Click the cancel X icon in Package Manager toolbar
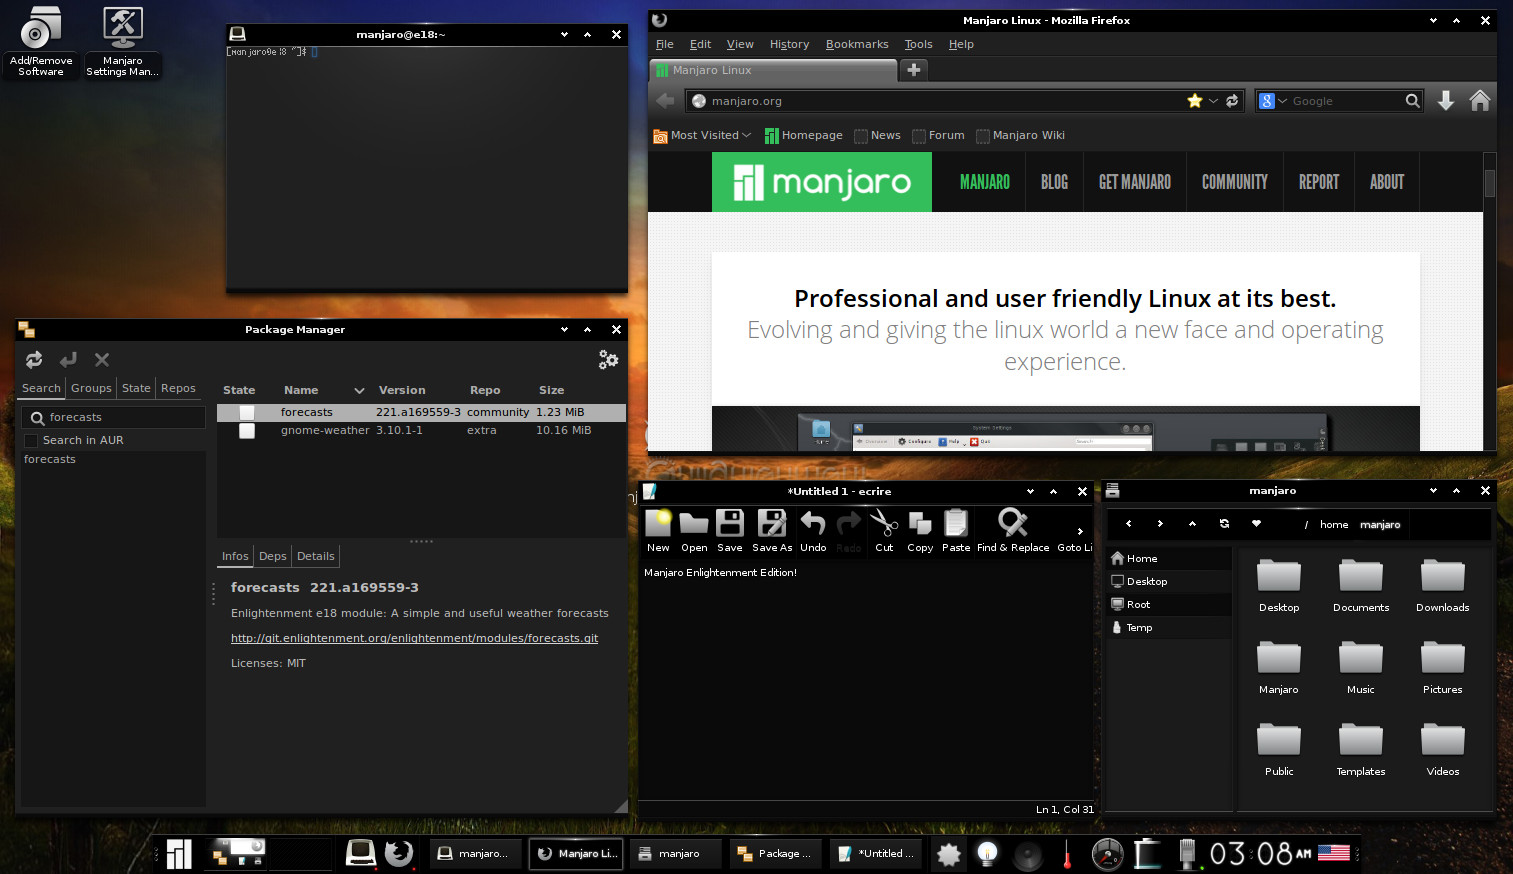 [101, 359]
